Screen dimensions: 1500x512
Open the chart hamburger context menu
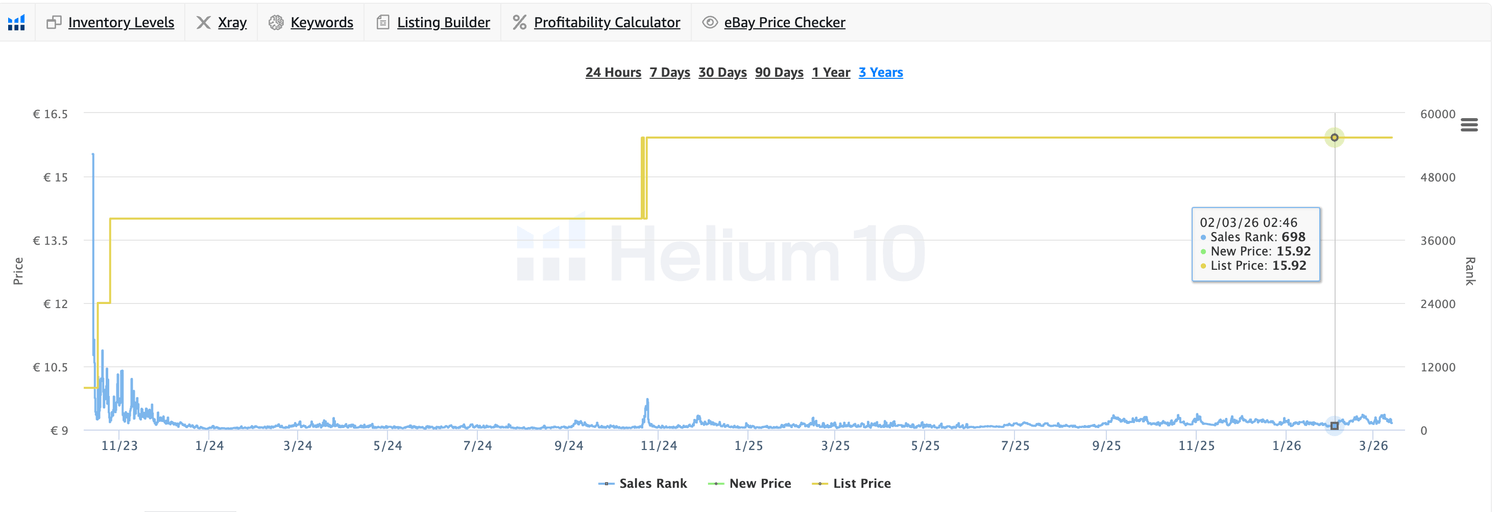1469,125
